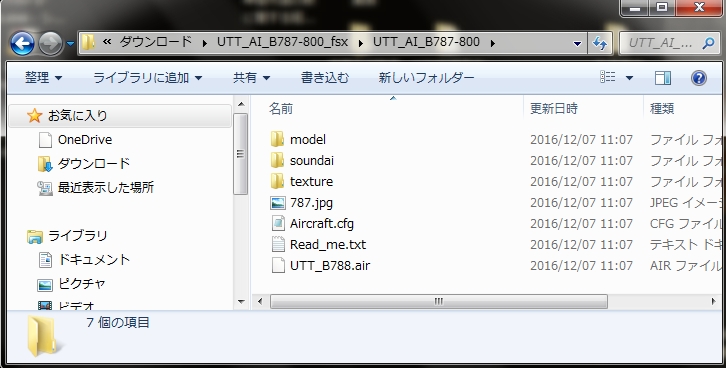Select the 787.jpg file
The height and width of the screenshot is (368, 726).
click(x=311, y=203)
